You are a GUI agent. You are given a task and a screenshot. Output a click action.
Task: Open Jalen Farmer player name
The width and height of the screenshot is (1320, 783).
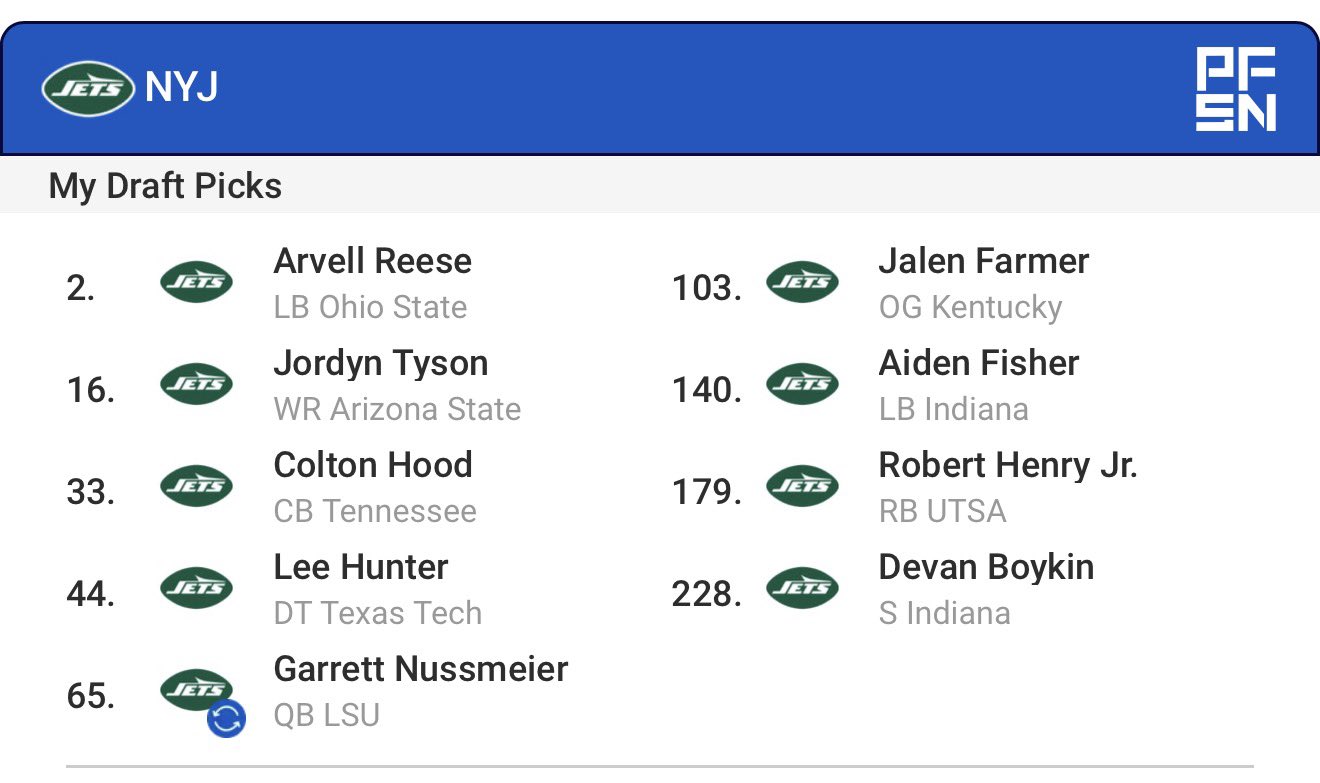[x=984, y=261]
